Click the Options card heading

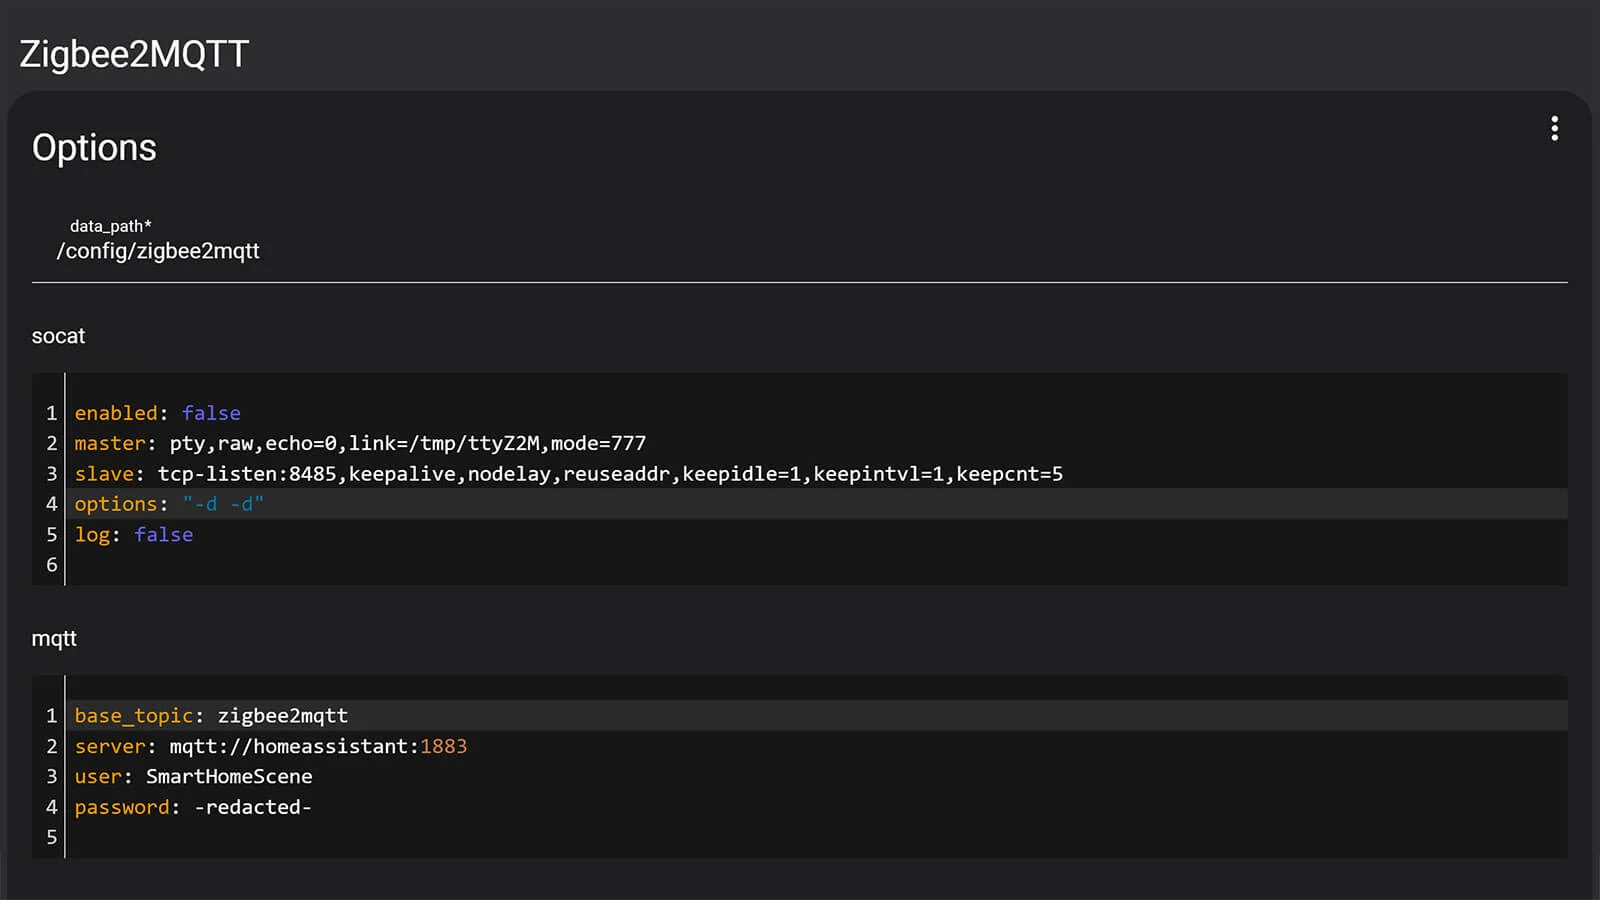click(x=94, y=148)
